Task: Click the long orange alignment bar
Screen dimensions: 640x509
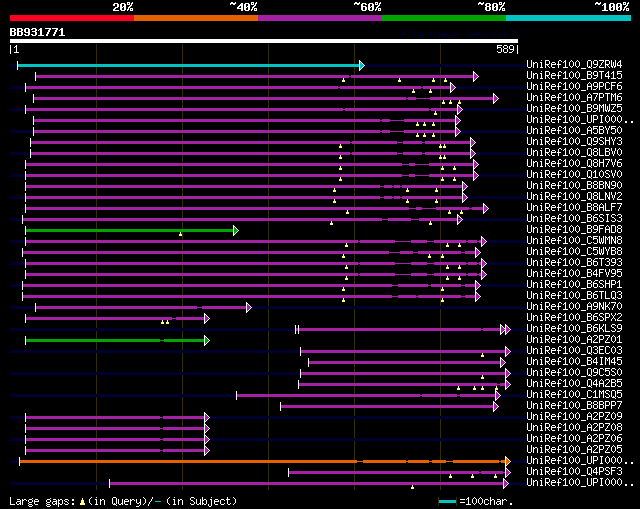Action: (262, 462)
